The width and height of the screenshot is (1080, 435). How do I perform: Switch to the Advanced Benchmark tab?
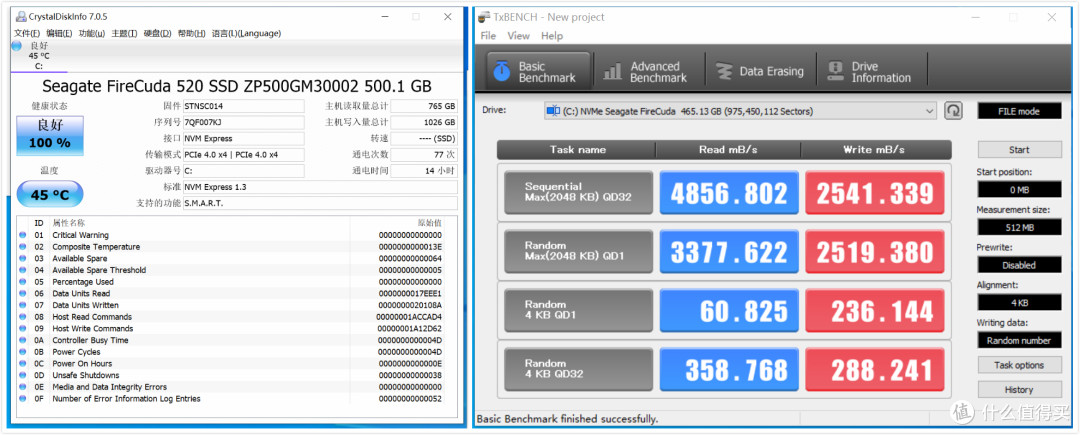649,72
